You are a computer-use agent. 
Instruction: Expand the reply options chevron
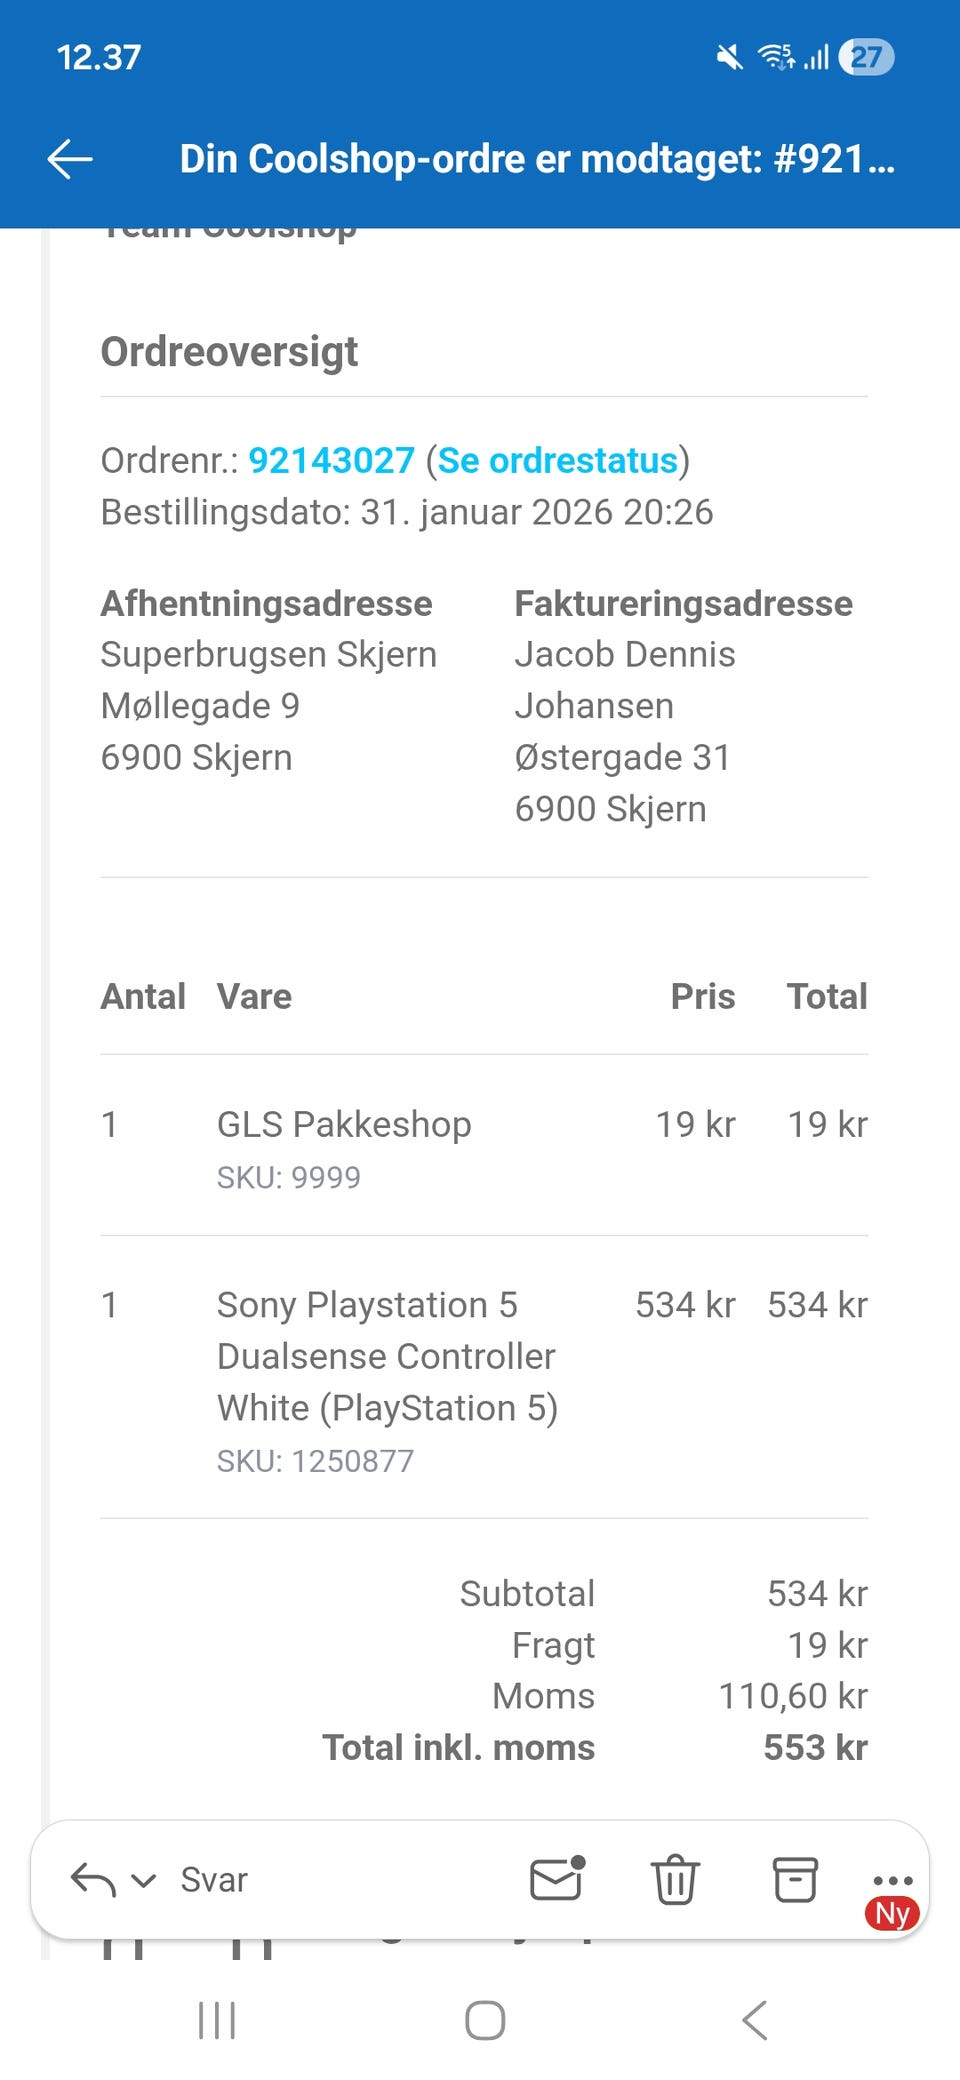[x=144, y=1881]
